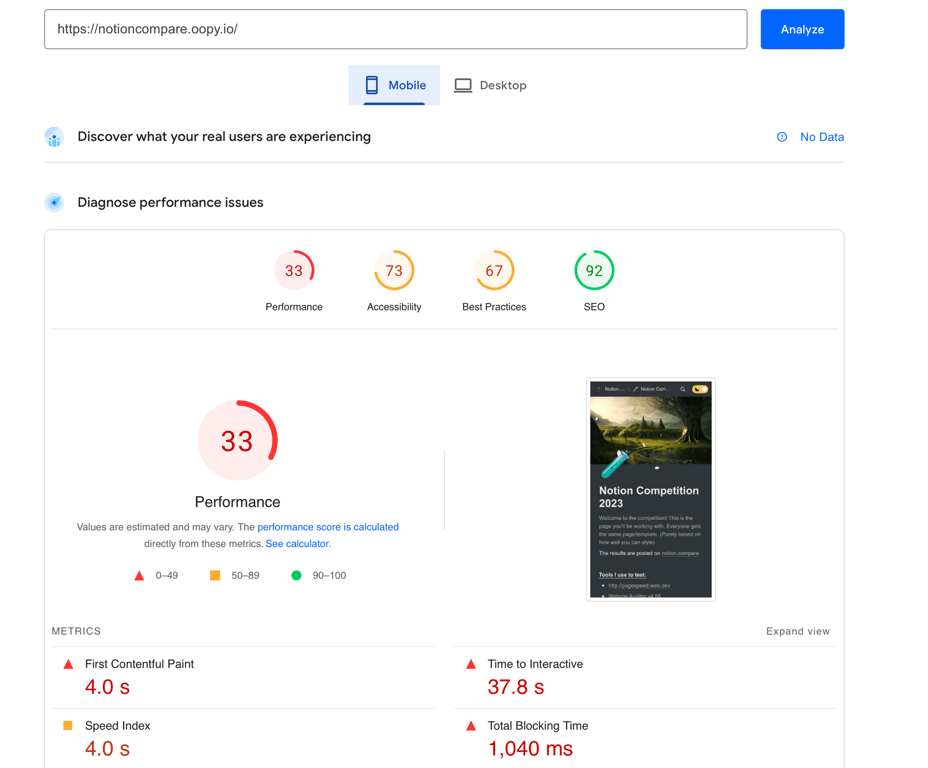Click the Speed Index label

click(118, 725)
